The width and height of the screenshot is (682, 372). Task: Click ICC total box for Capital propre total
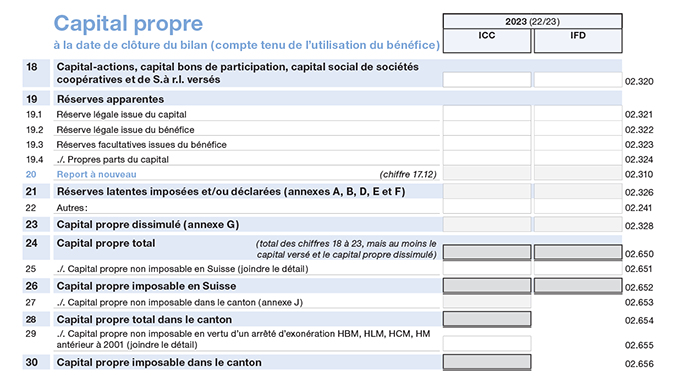pyautogui.click(x=487, y=253)
